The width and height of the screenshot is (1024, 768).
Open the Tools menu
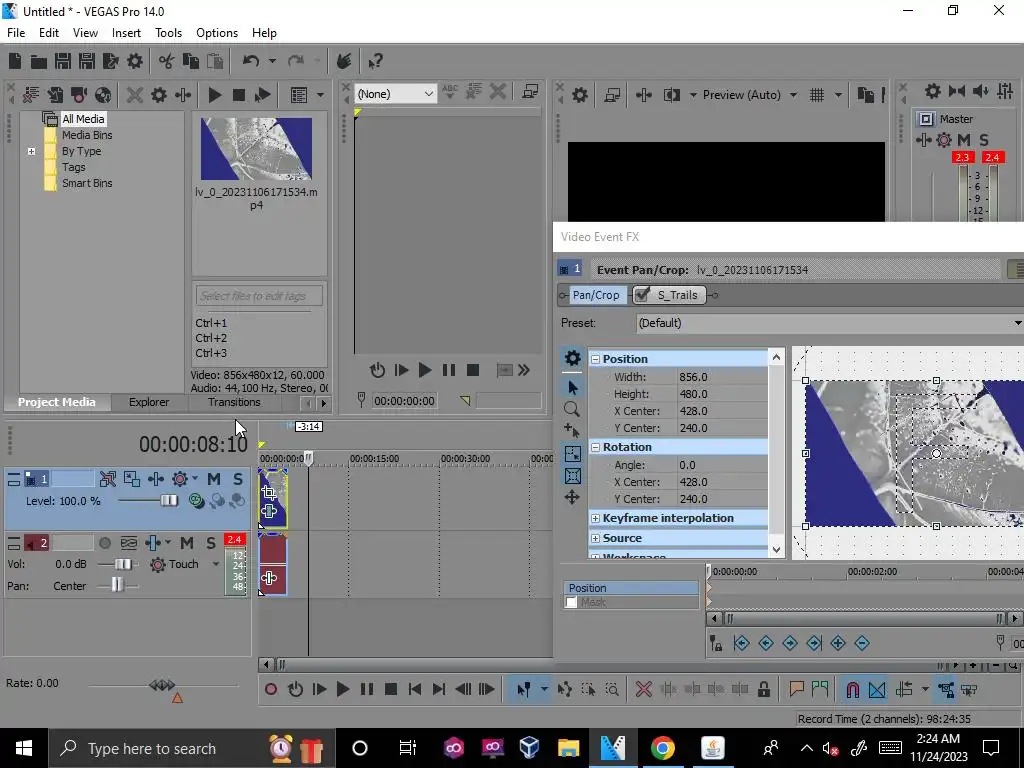[168, 33]
